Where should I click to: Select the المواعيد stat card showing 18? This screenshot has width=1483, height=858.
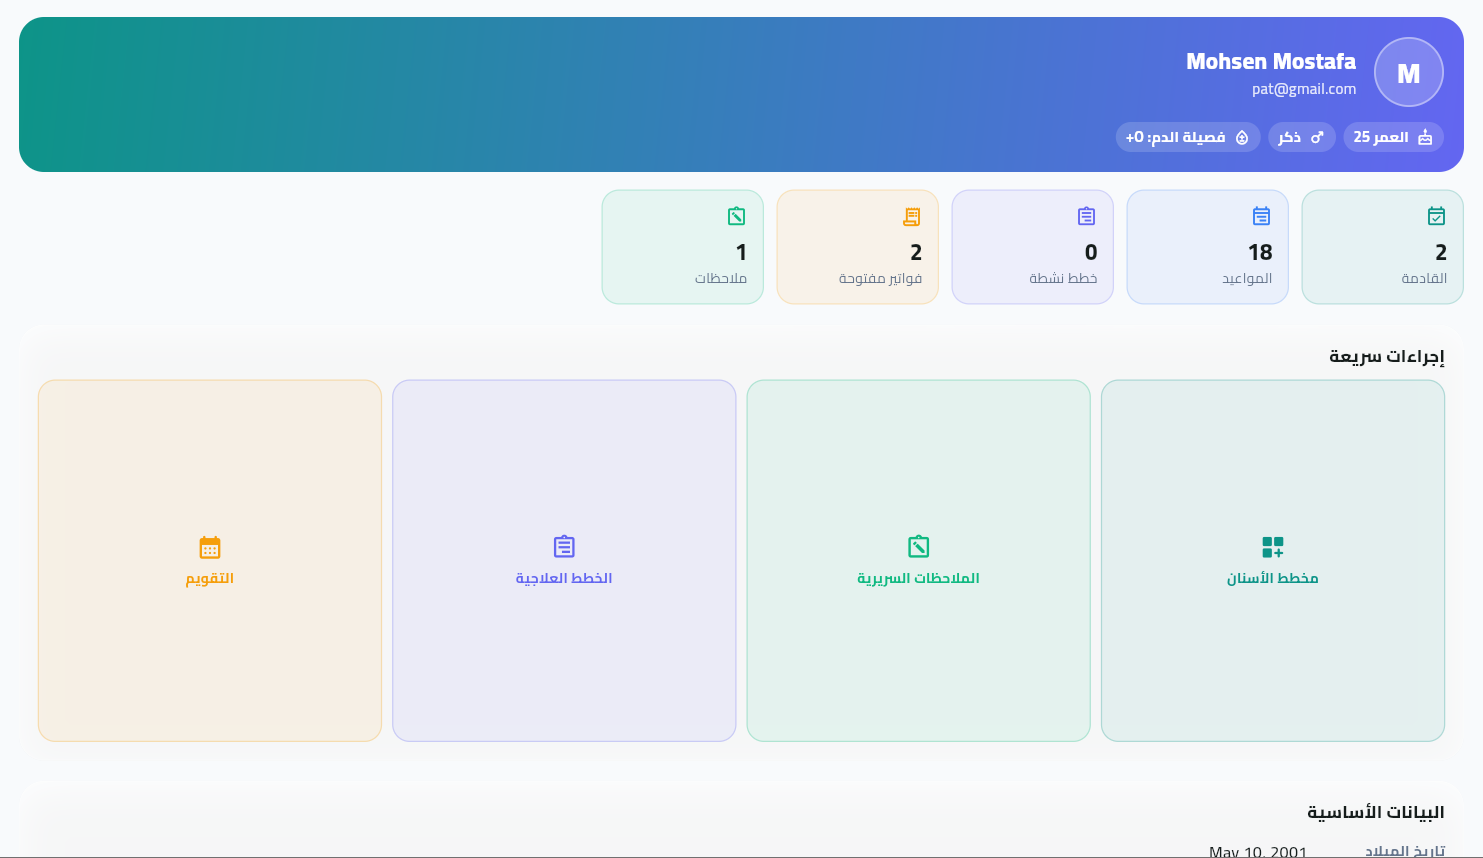[x=1207, y=247]
